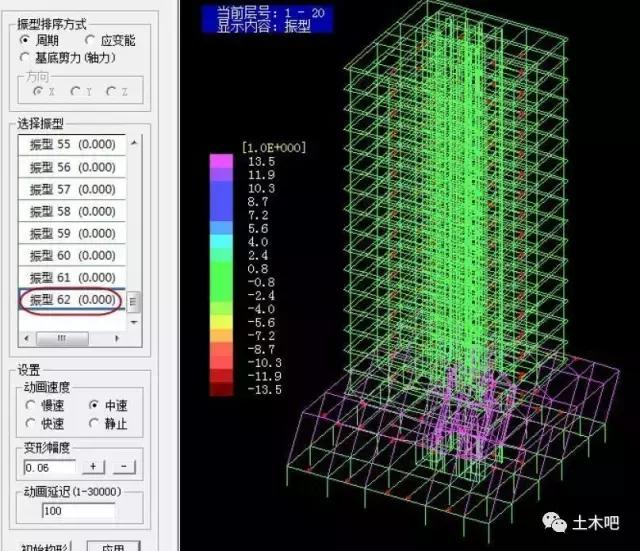
Task: Select 振型 58 in the mode list
Action: [72, 211]
